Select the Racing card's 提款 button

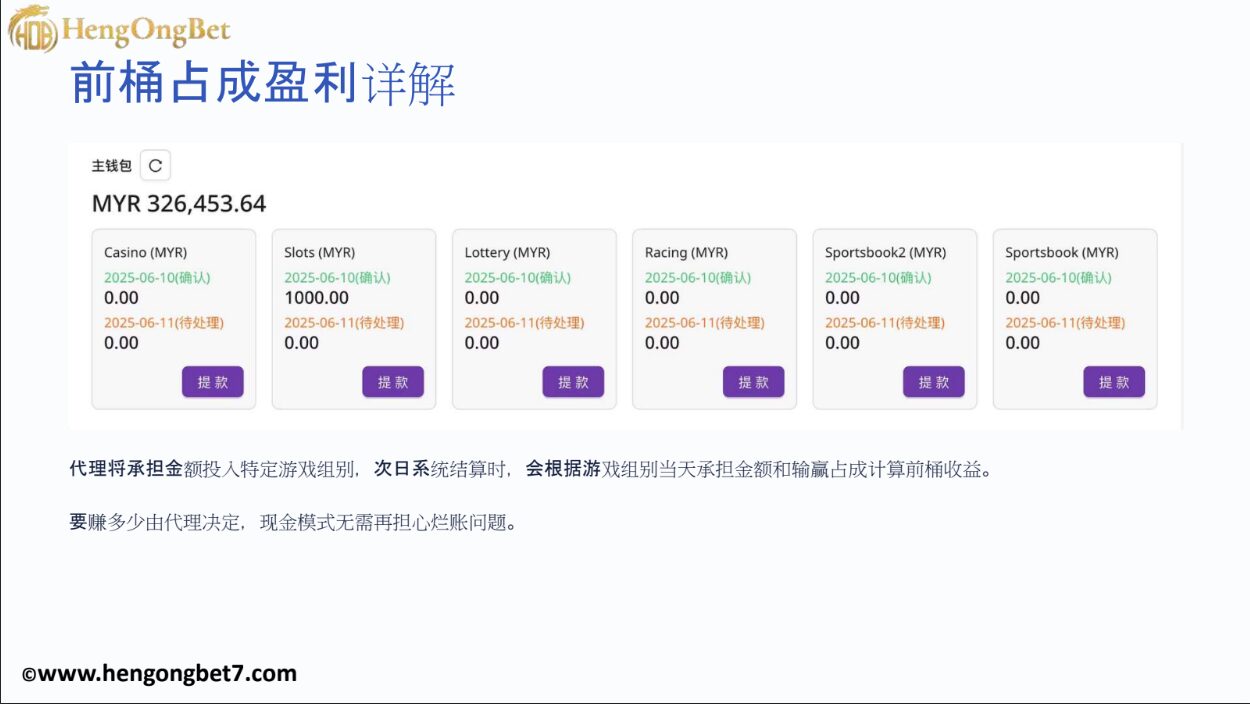click(753, 382)
